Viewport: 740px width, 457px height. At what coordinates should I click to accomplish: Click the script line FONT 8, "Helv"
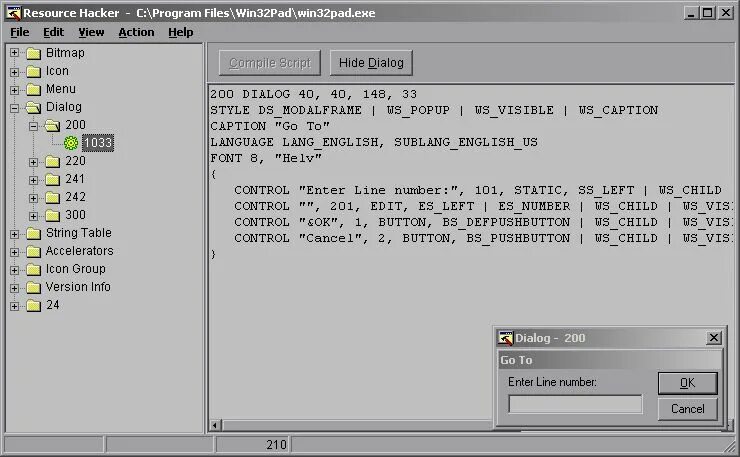(x=266, y=158)
